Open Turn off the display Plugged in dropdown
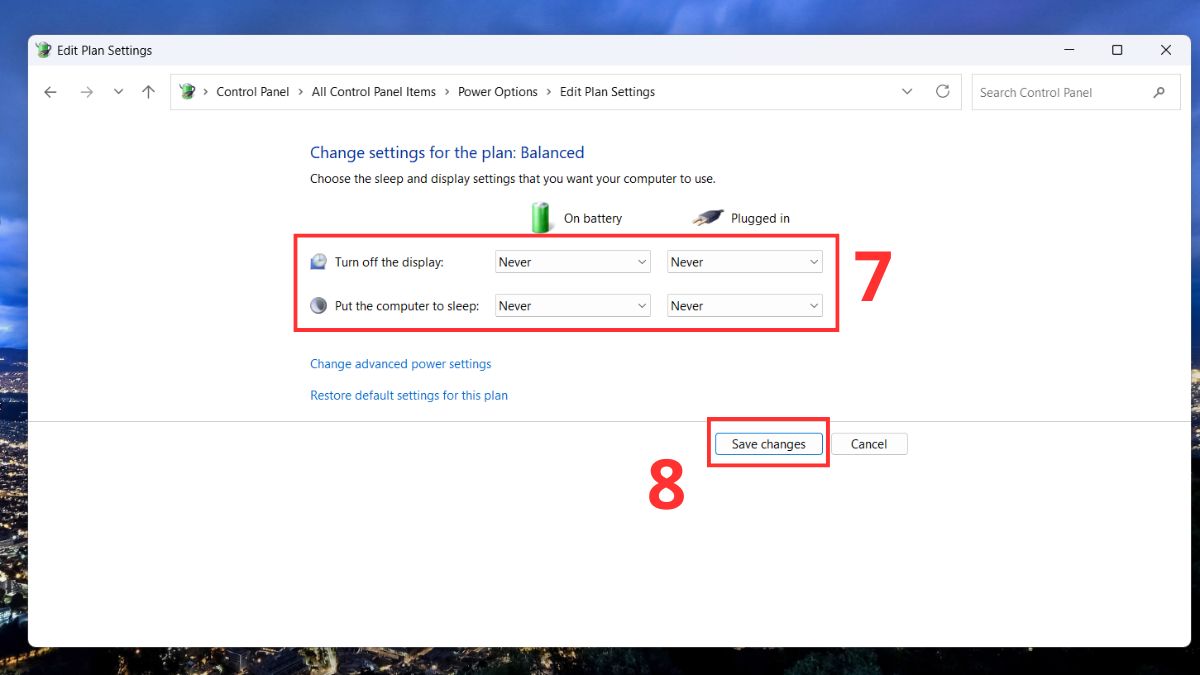Screen dimensions: 1200x675 [x=745, y=262]
